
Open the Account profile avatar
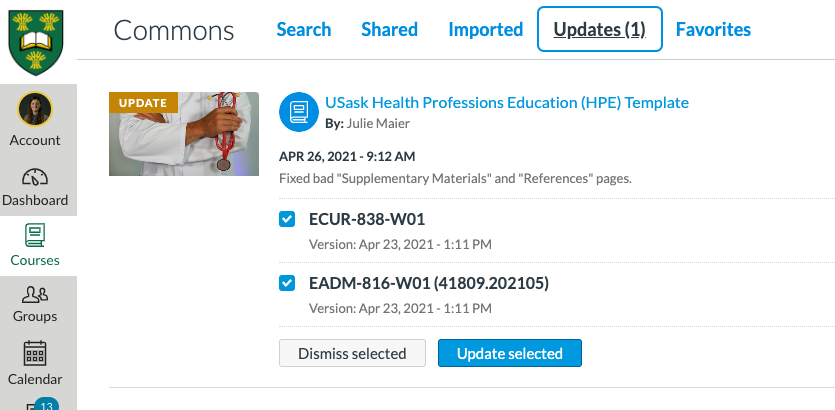coord(35,109)
